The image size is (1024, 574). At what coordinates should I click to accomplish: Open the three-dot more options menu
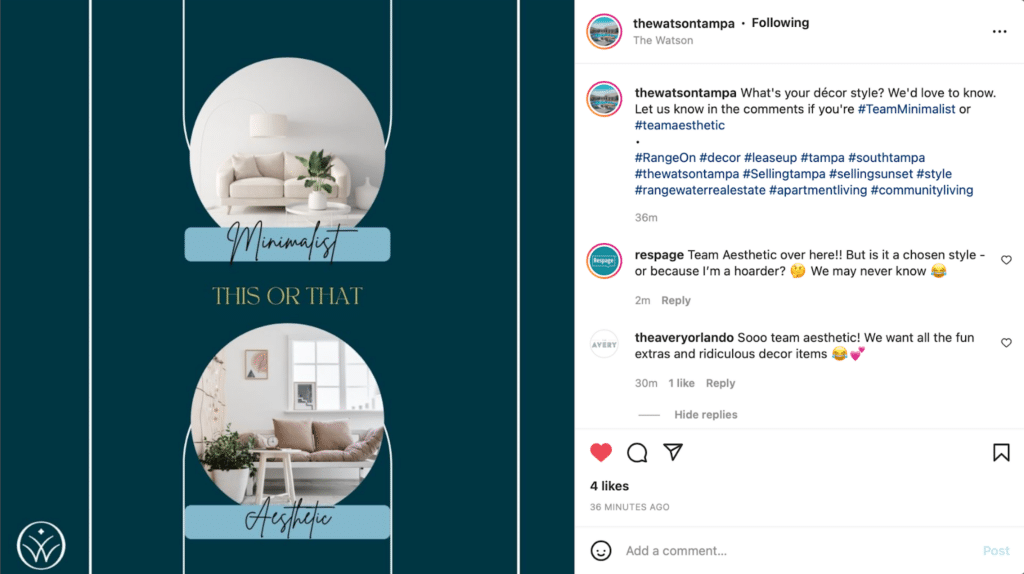click(x=999, y=31)
